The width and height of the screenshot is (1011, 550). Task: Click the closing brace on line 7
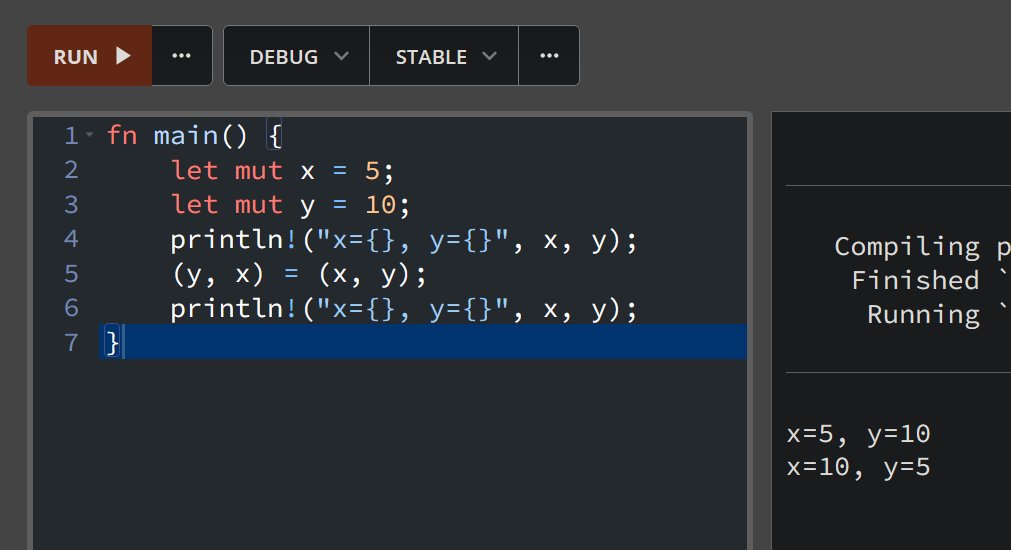(112, 342)
